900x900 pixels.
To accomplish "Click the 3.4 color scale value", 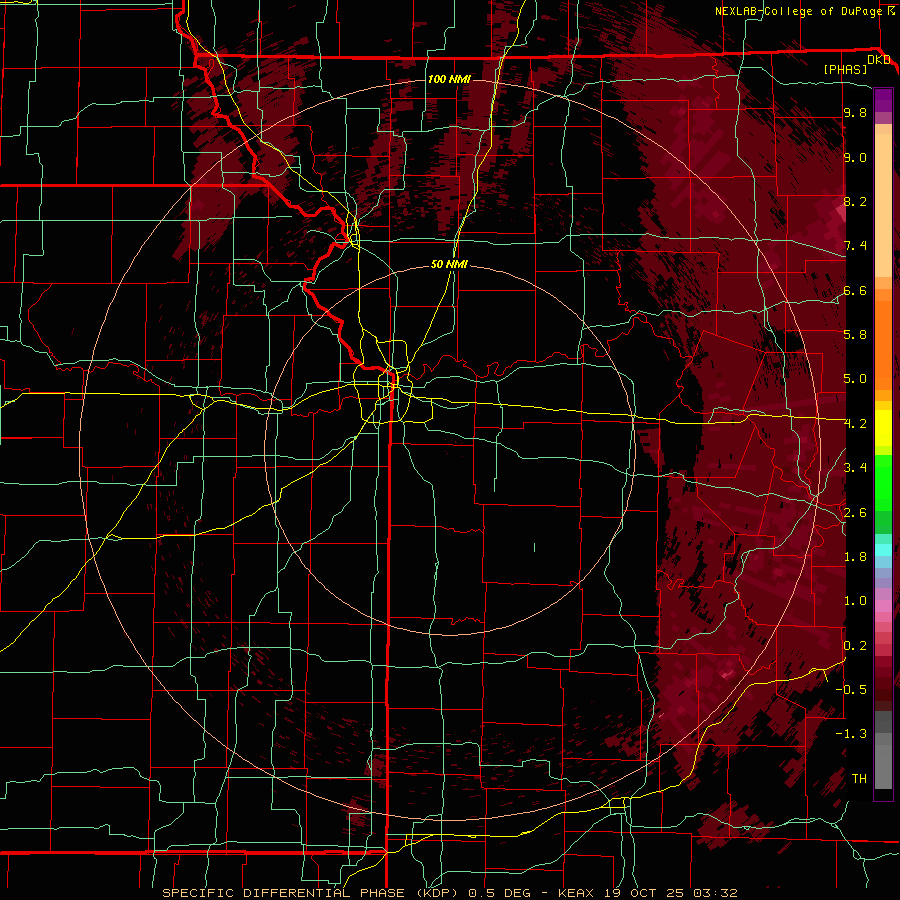I will (855, 468).
